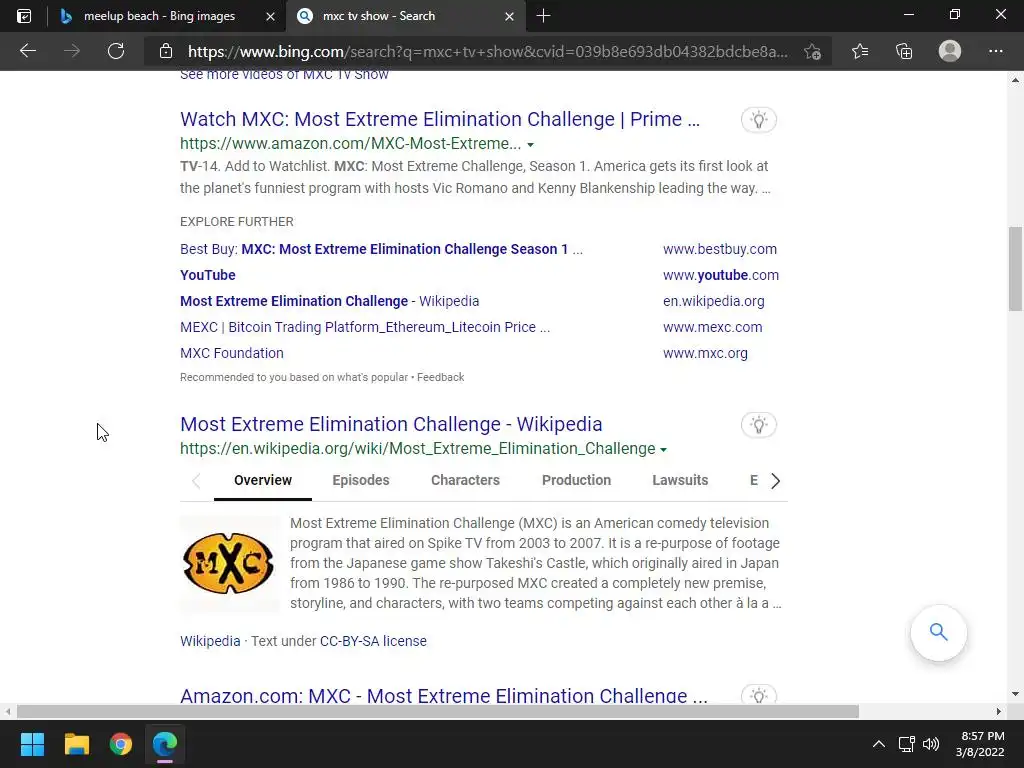The height and width of the screenshot is (768, 1024).
Task: Open volume control tray icon
Action: [931, 744]
